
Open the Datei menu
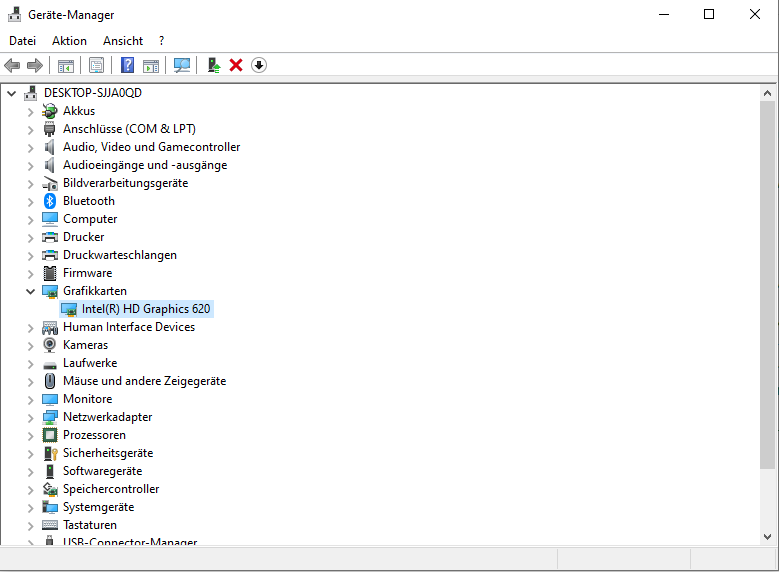pyautogui.click(x=22, y=41)
